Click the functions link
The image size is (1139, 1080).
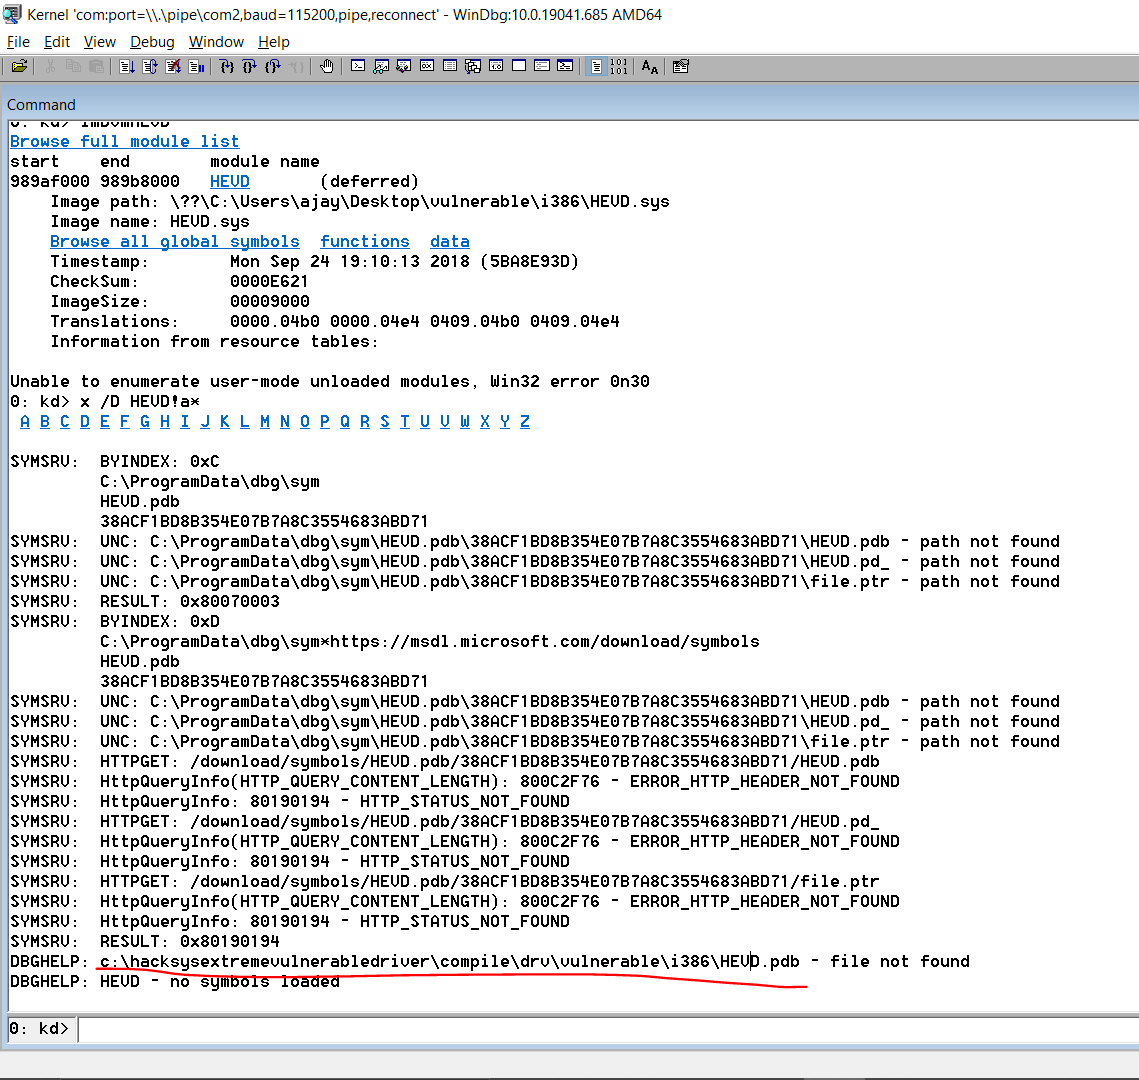click(x=365, y=241)
